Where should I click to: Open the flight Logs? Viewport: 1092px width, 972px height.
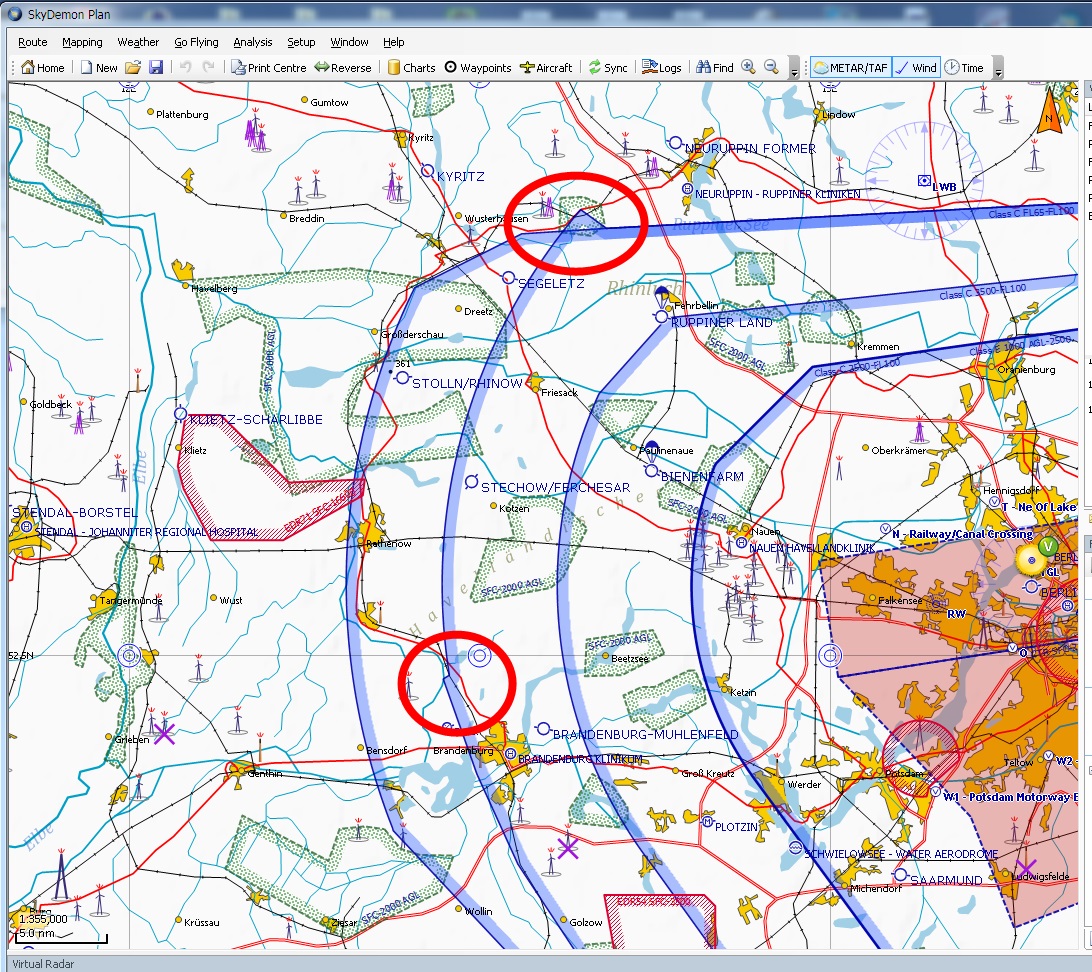(x=661, y=68)
